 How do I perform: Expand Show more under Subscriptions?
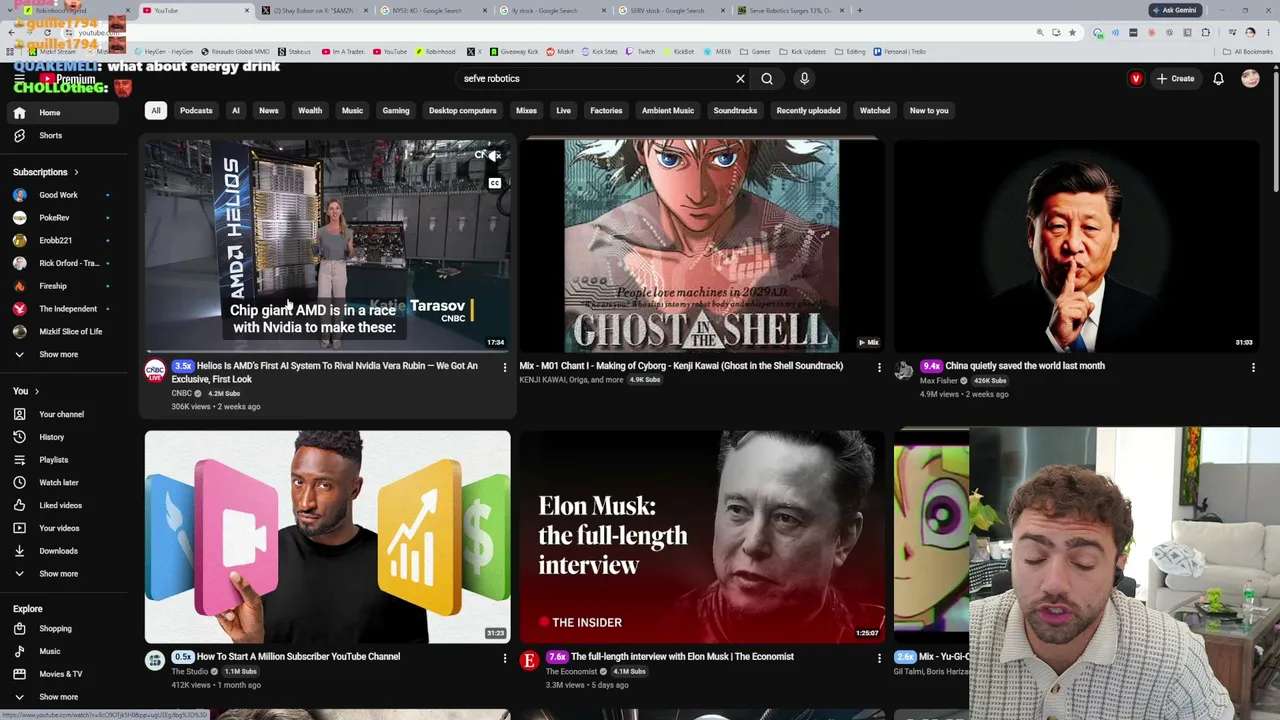pyautogui.click(x=58, y=354)
